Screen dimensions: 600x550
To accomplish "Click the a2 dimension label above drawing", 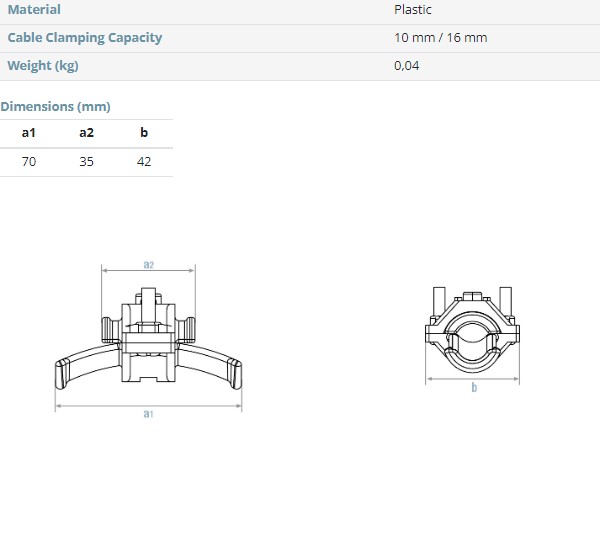I will (148, 264).
